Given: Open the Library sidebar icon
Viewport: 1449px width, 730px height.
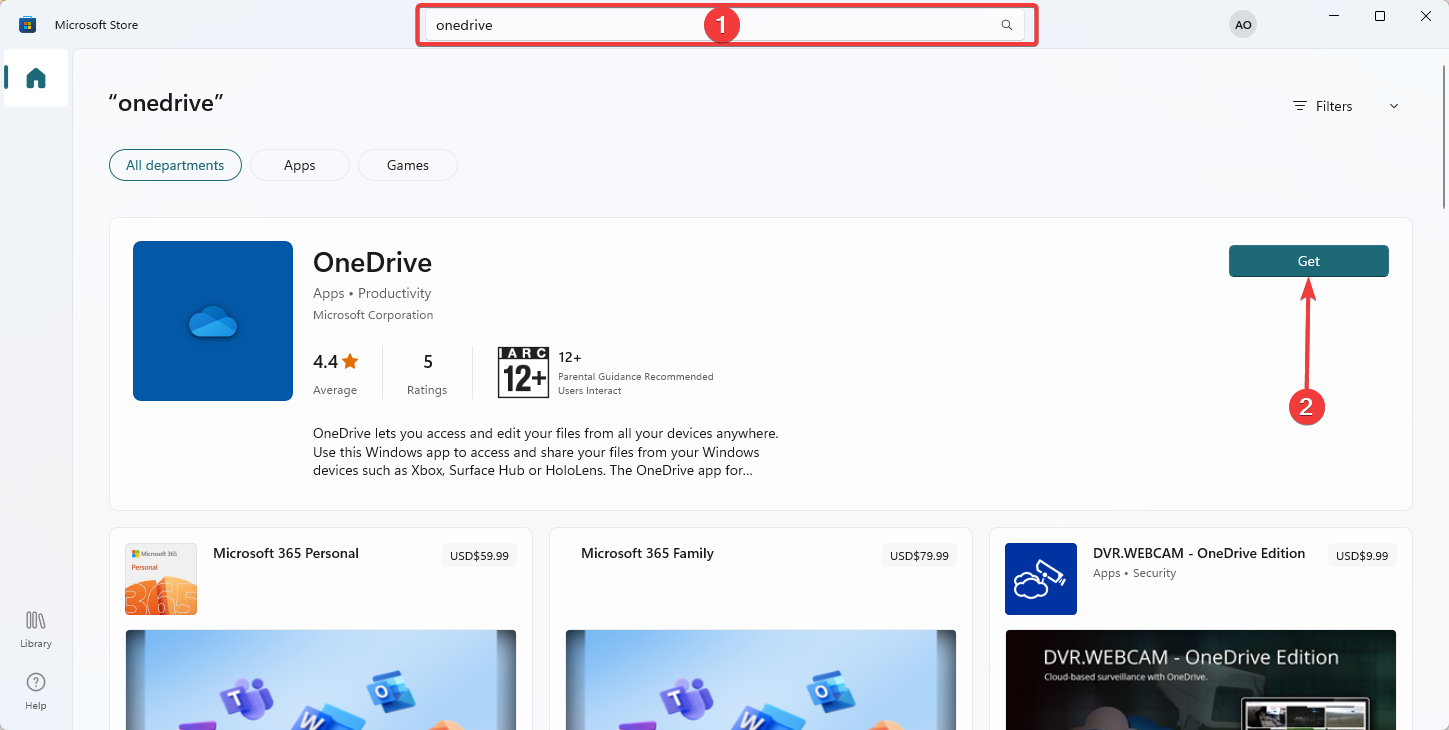Looking at the screenshot, I should 36,629.
